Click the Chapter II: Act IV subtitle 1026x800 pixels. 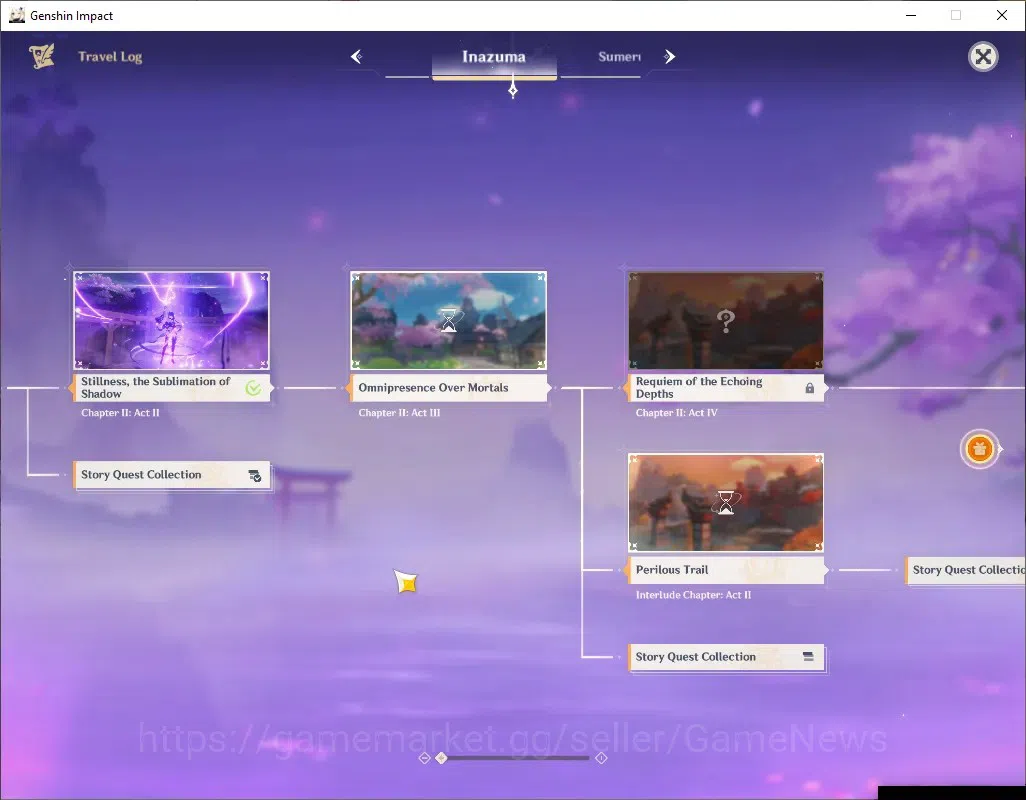(677, 413)
